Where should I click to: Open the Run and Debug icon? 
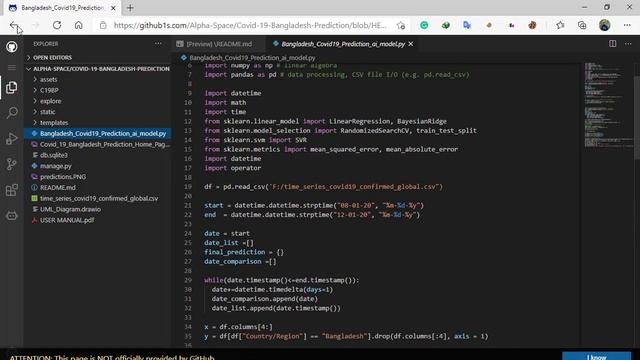tap(11, 139)
